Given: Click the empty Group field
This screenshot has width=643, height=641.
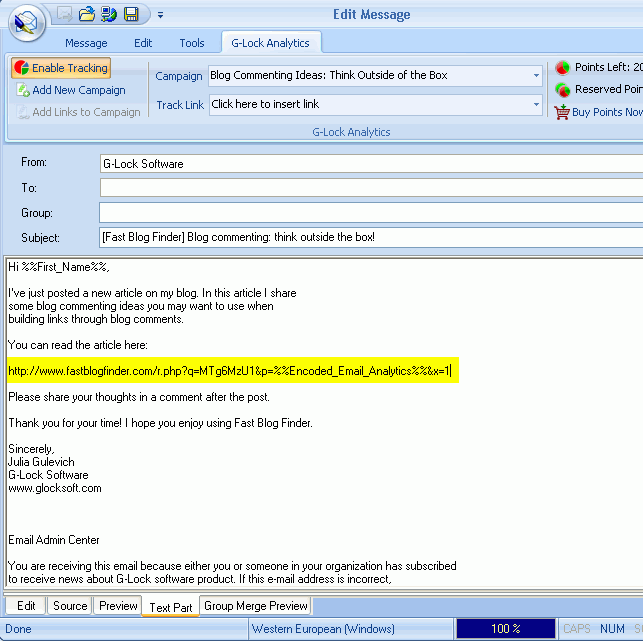Looking at the screenshot, I should pyautogui.click(x=371, y=213).
